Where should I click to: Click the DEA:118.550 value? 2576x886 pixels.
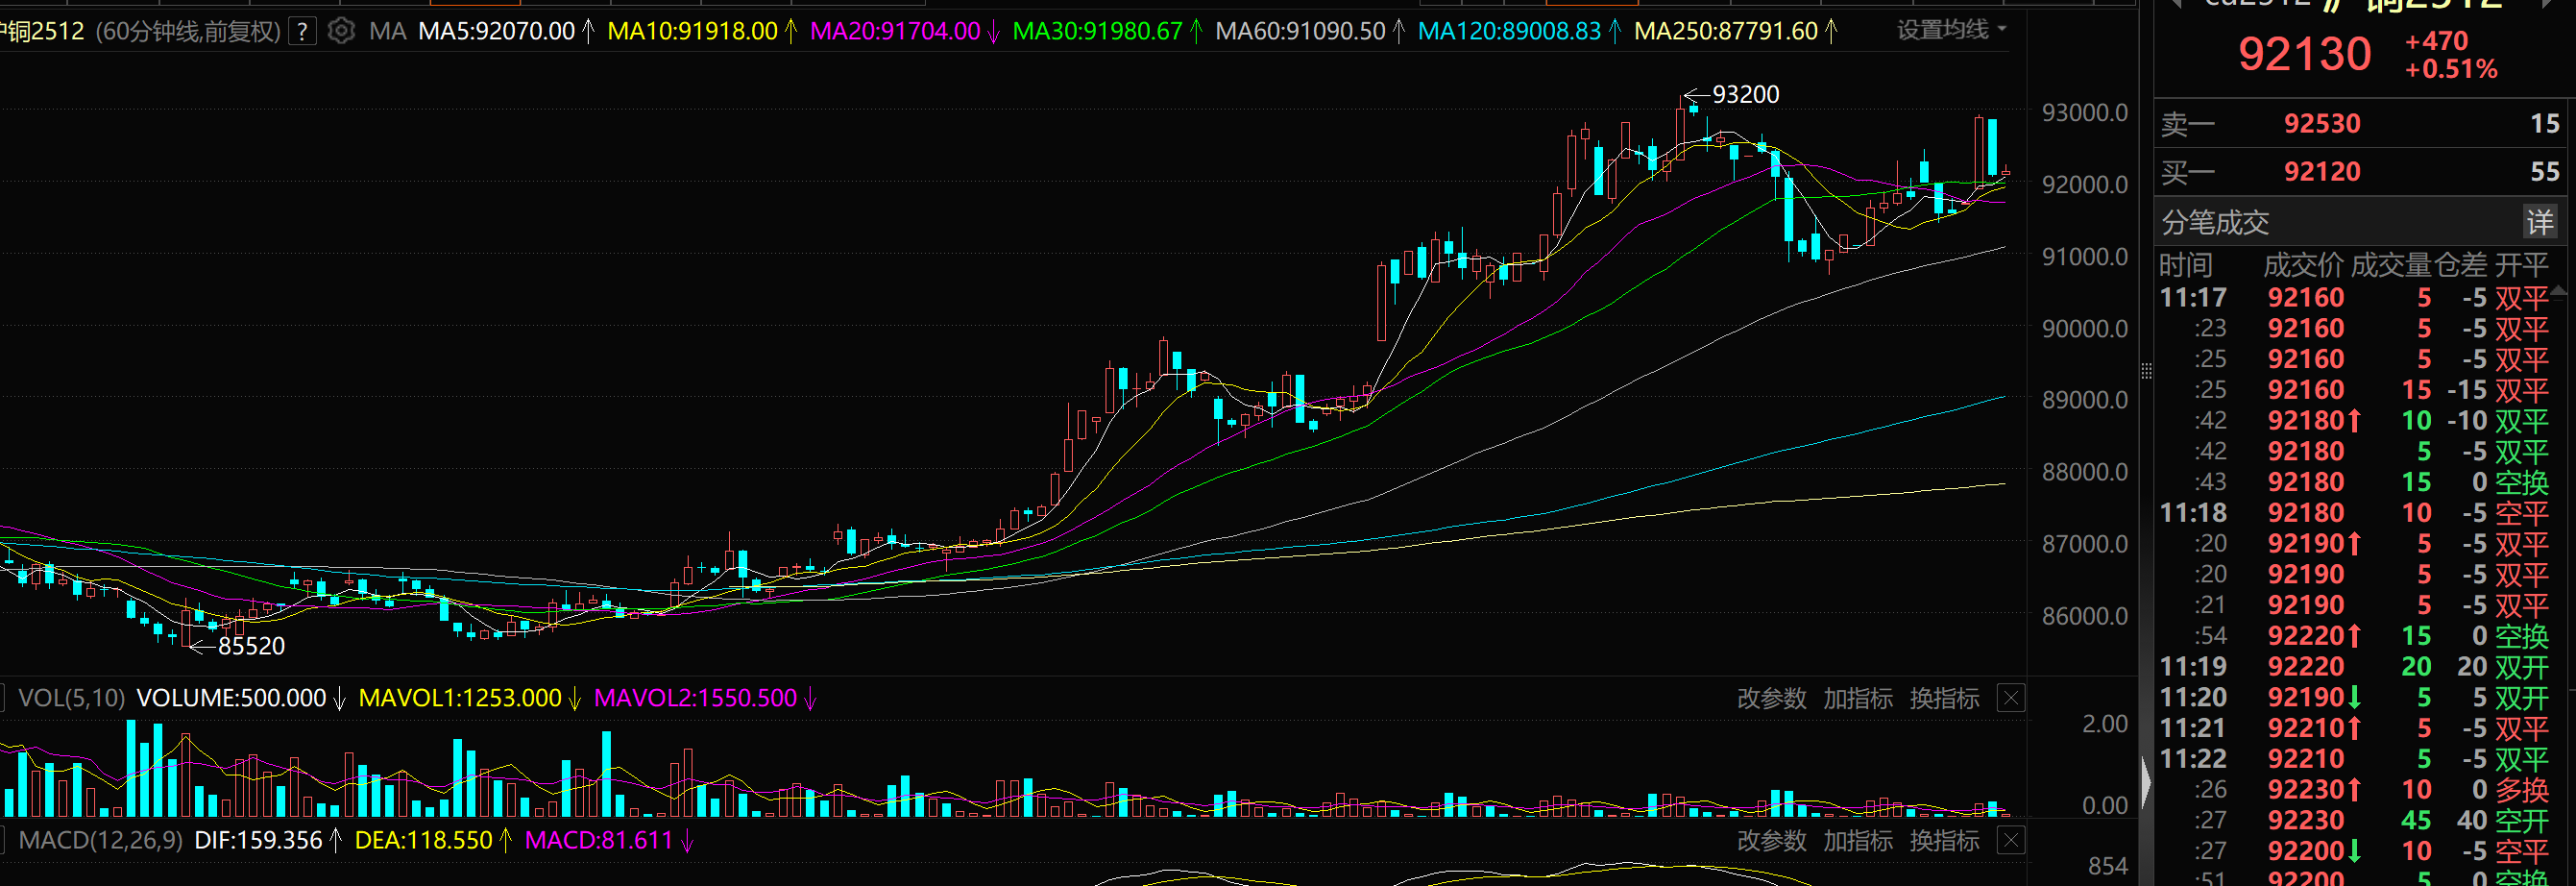coord(423,840)
